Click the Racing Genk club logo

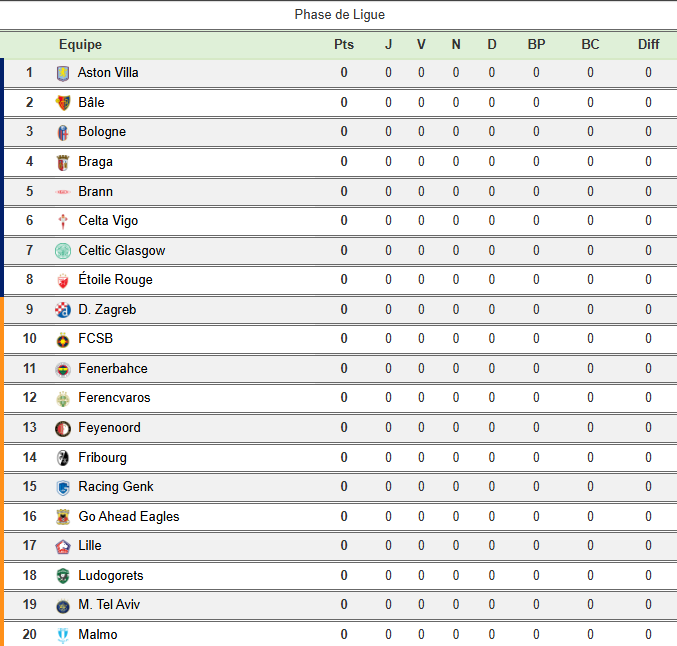click(63, 487)
